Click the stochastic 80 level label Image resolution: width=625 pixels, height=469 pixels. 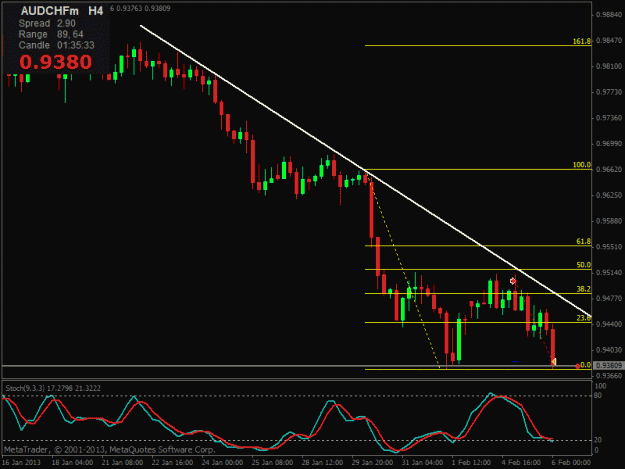click(x=598, y=395)
